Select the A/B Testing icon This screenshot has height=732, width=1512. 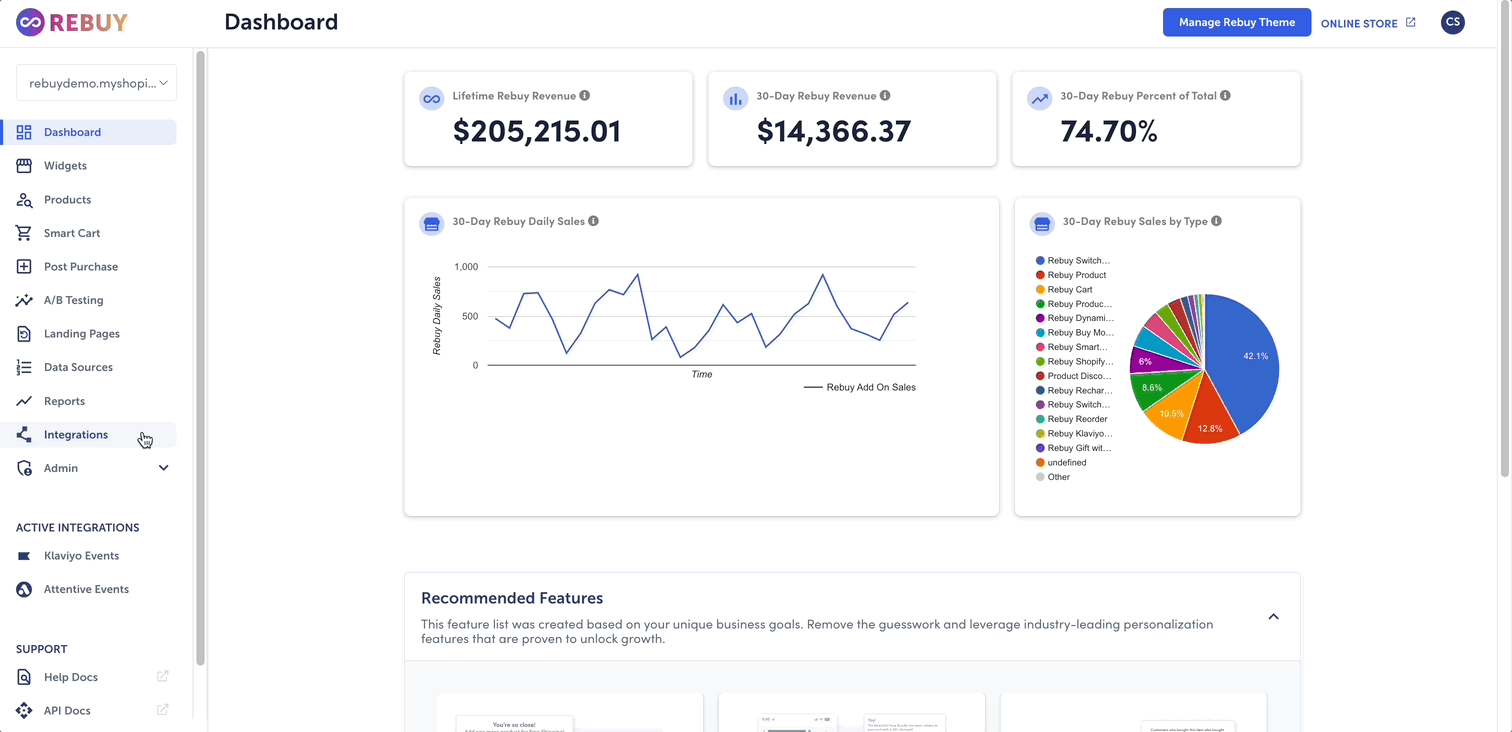25,300
